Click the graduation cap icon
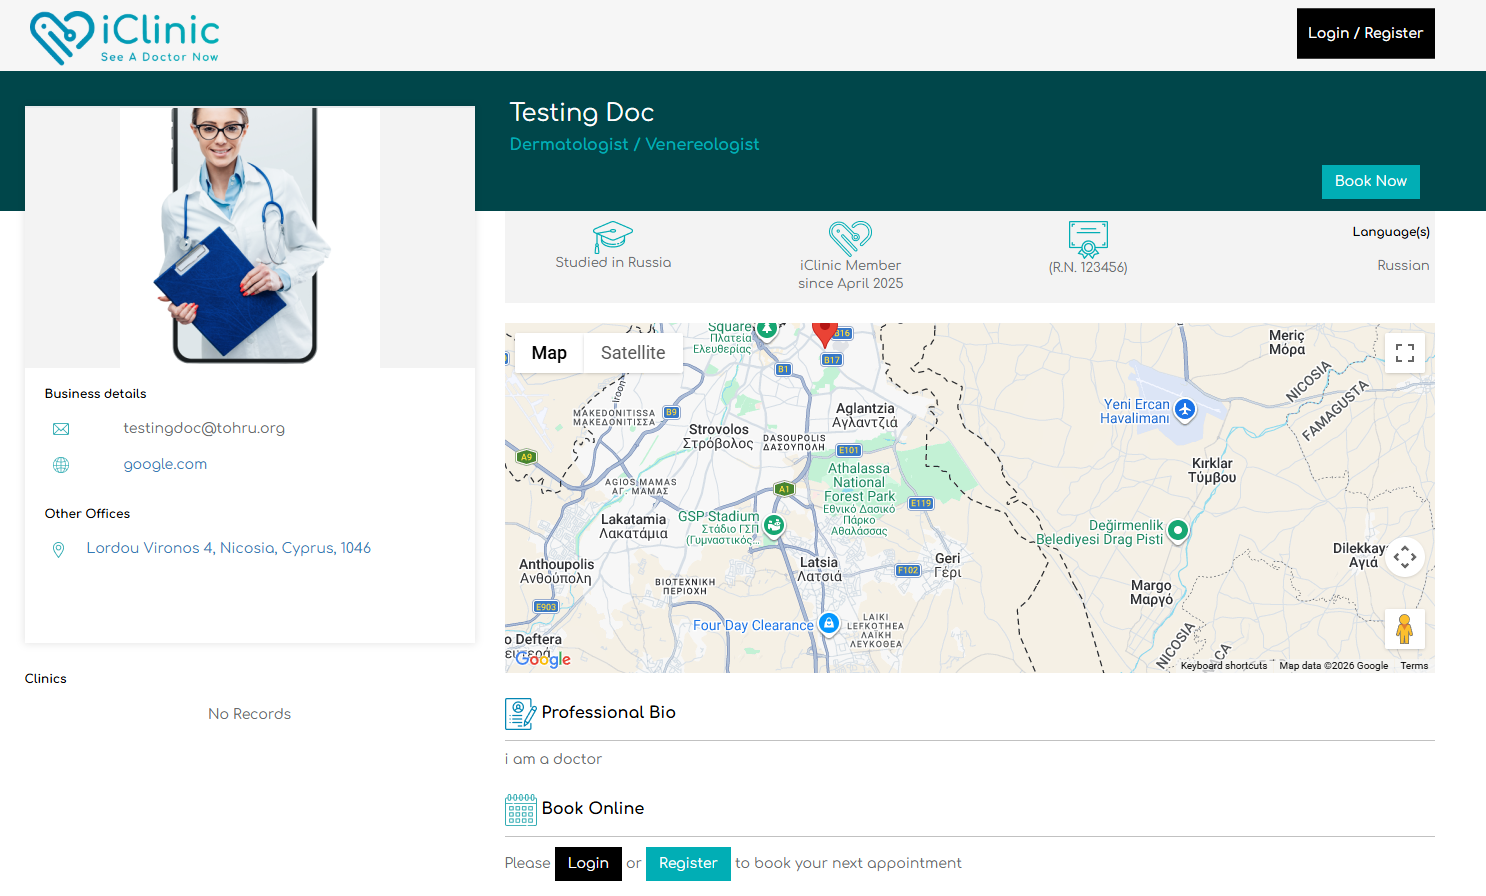 tap(612, 237)
